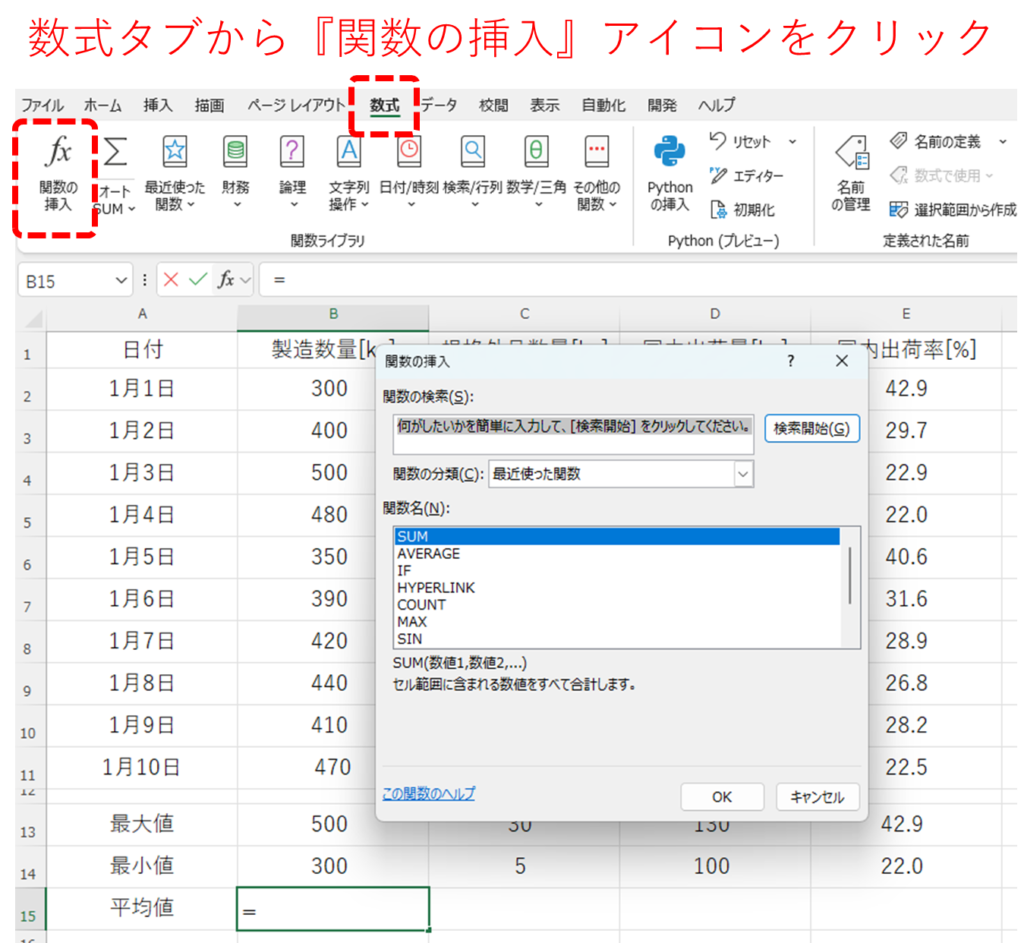This screenshot has width=1024, height=943.
Task: Click the 検索開始 button
Action: pyautogui.click(x=811, y=429)
